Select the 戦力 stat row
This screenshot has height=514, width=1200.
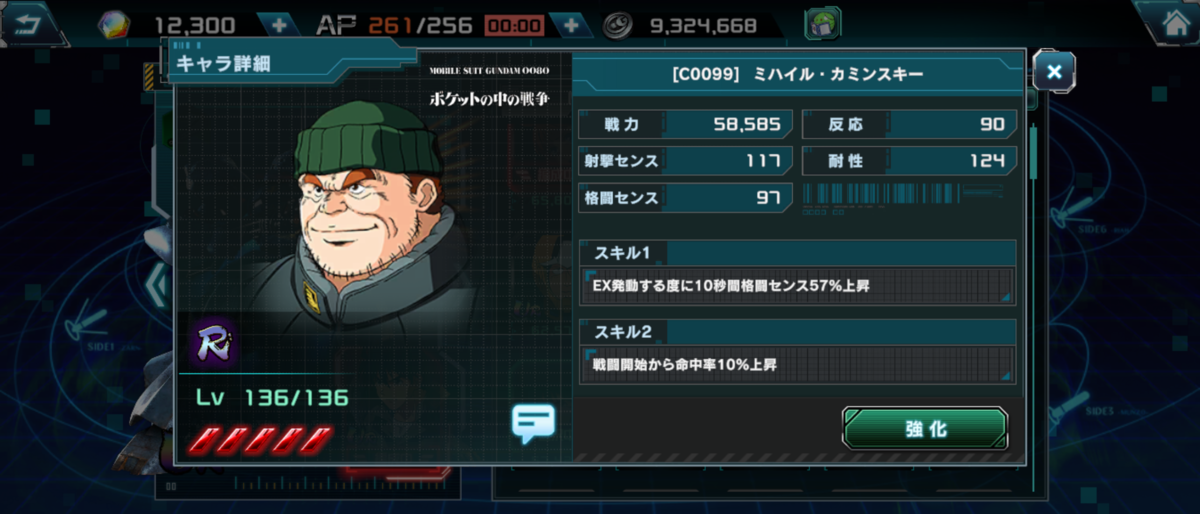[686, 124]
